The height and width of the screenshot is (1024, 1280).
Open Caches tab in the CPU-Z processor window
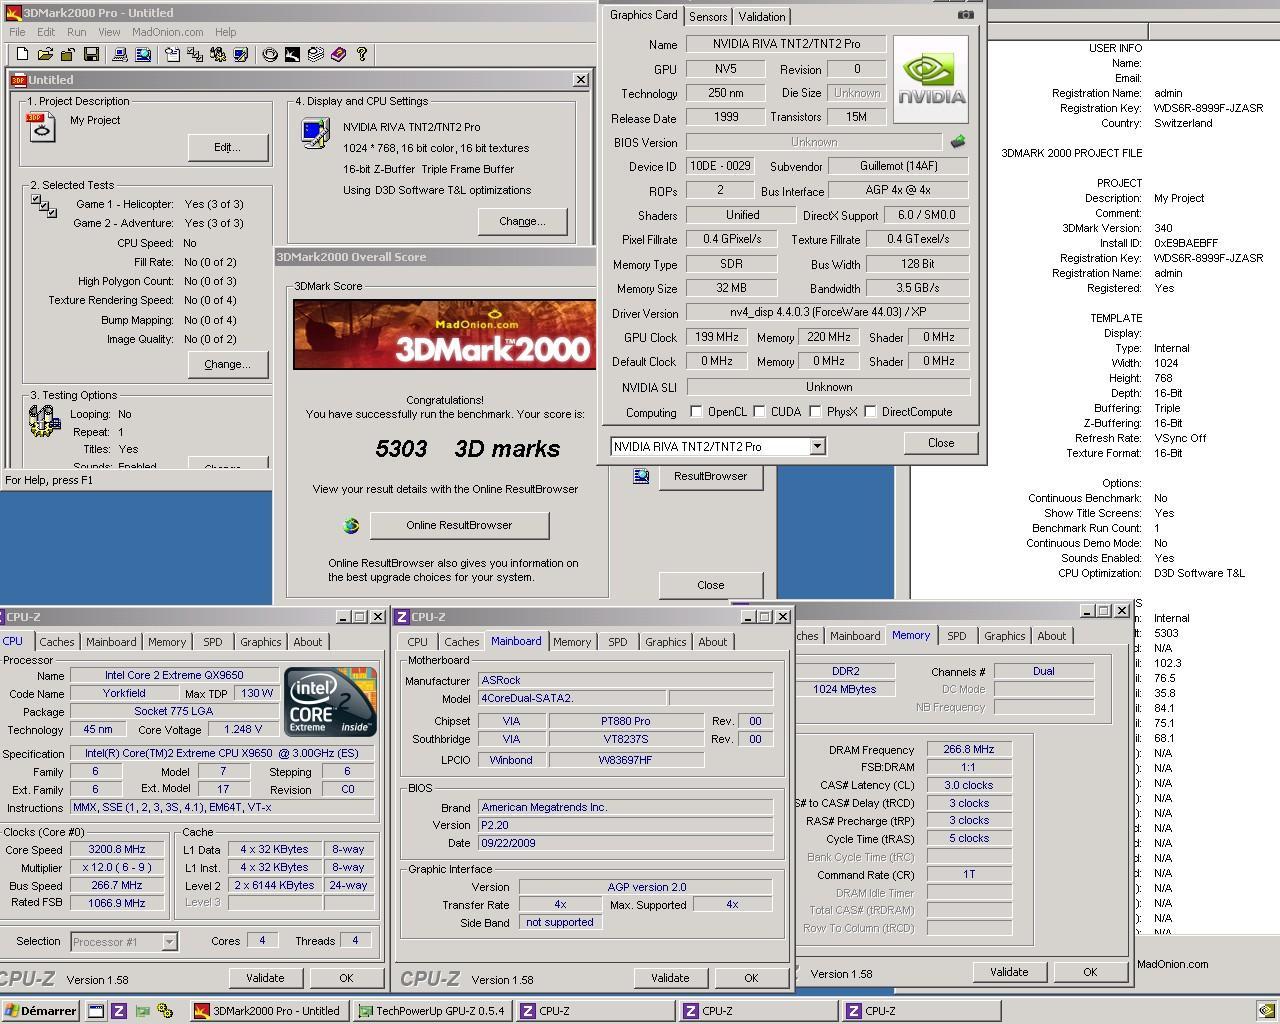coord(57,642)
